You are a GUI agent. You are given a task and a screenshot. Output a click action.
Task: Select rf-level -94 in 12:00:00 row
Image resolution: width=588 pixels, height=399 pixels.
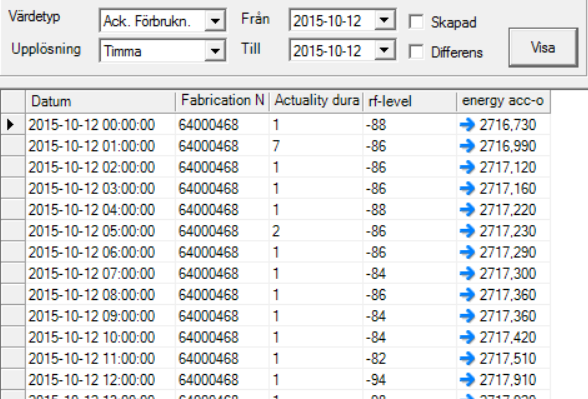click(410, 380)
